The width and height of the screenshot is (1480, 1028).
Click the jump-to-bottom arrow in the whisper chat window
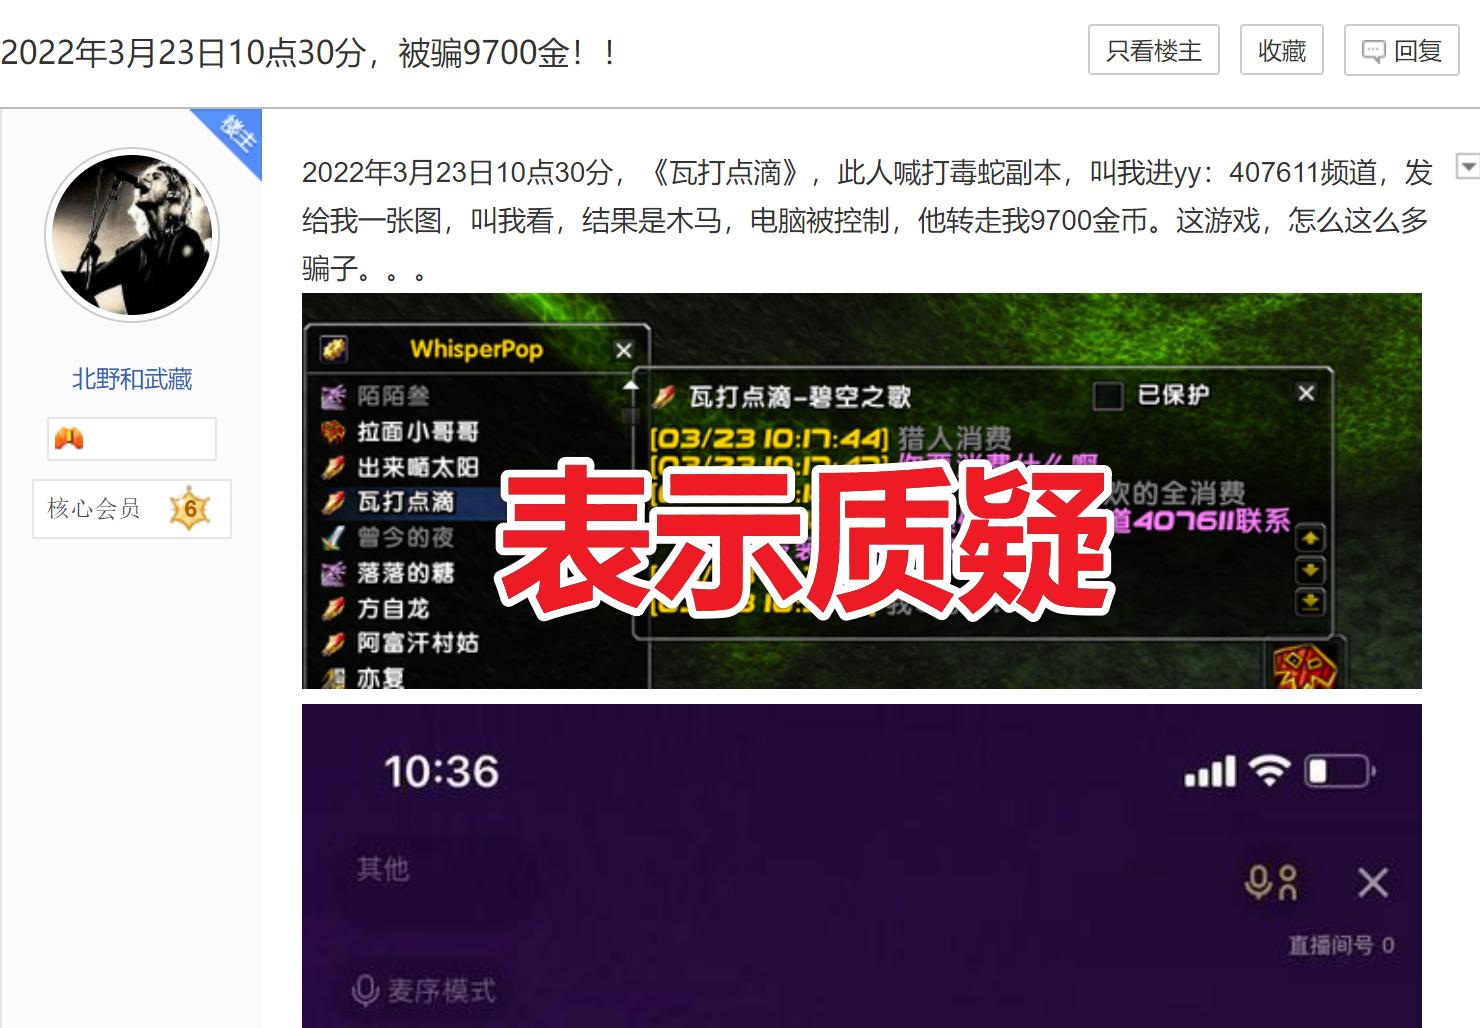point(1310,601)
